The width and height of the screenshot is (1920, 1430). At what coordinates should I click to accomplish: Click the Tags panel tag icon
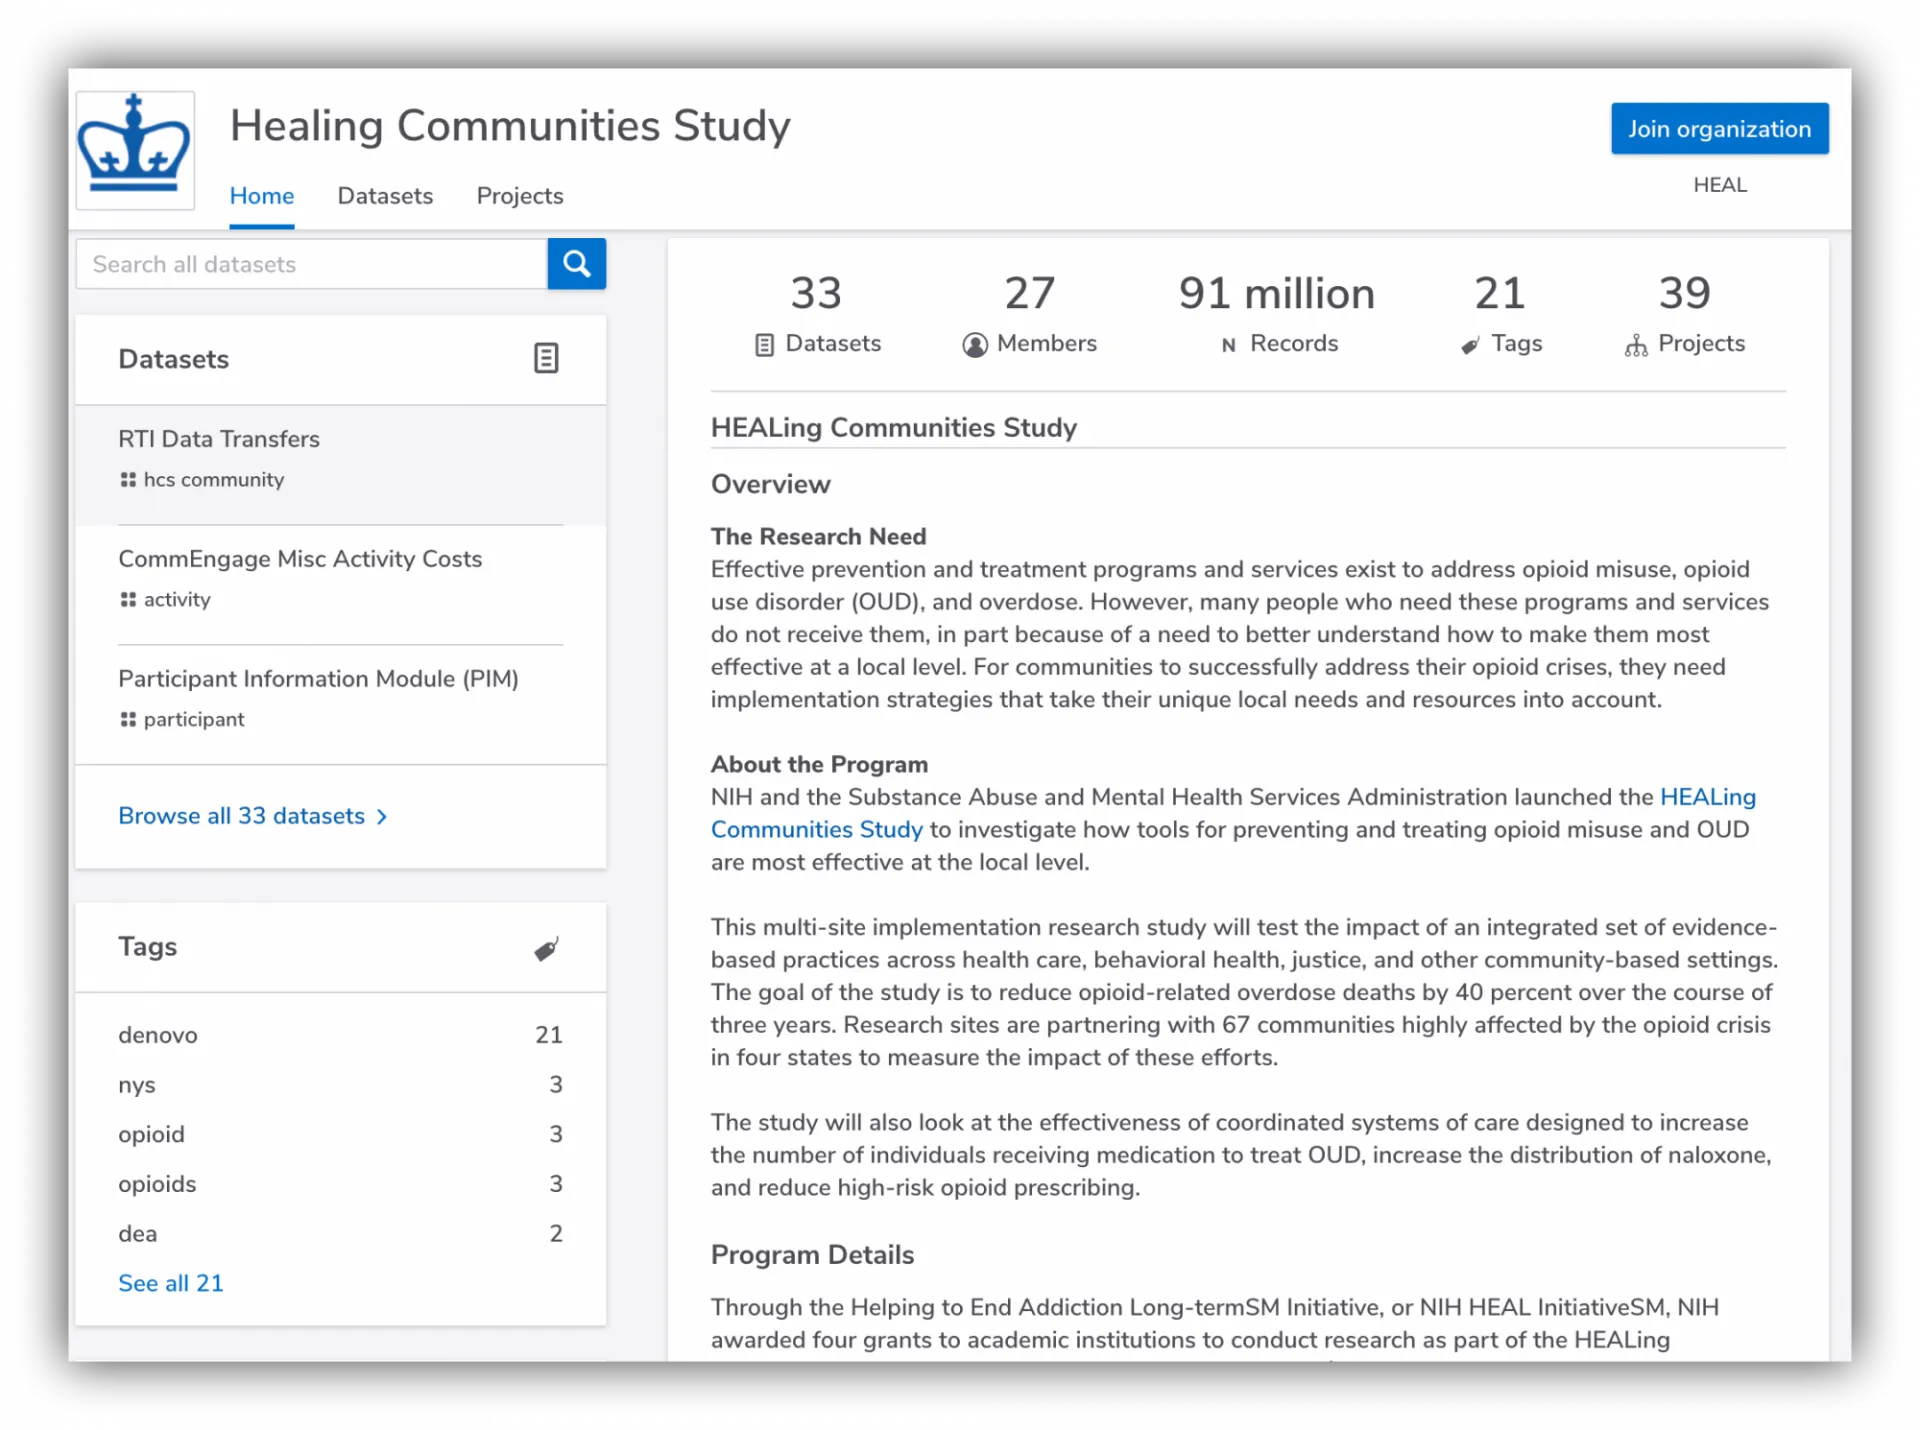point(546,948)
